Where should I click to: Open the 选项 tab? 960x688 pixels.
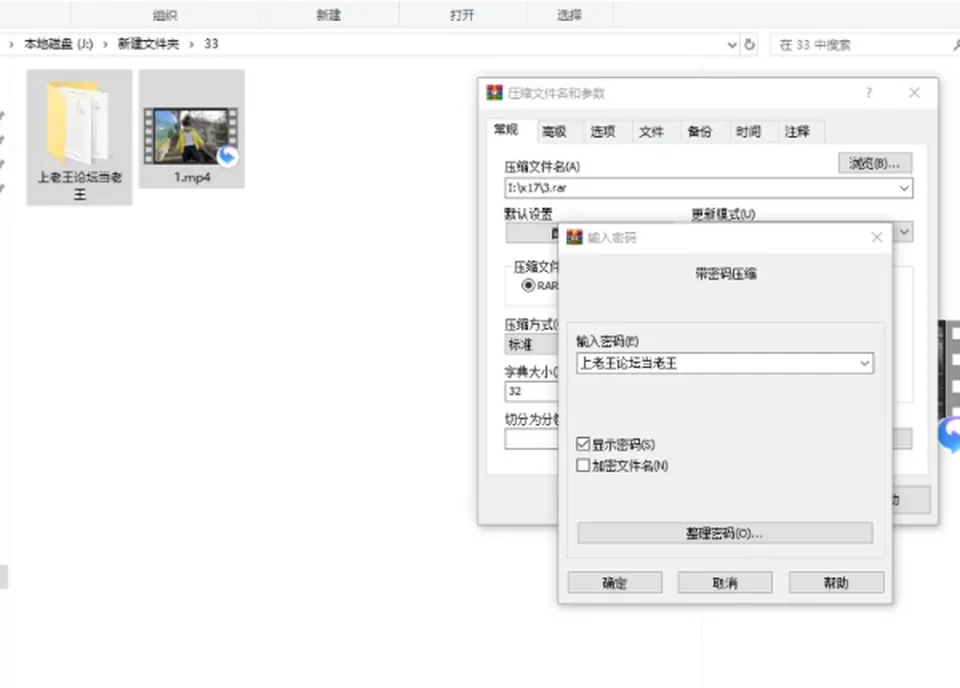pos(602,132)
